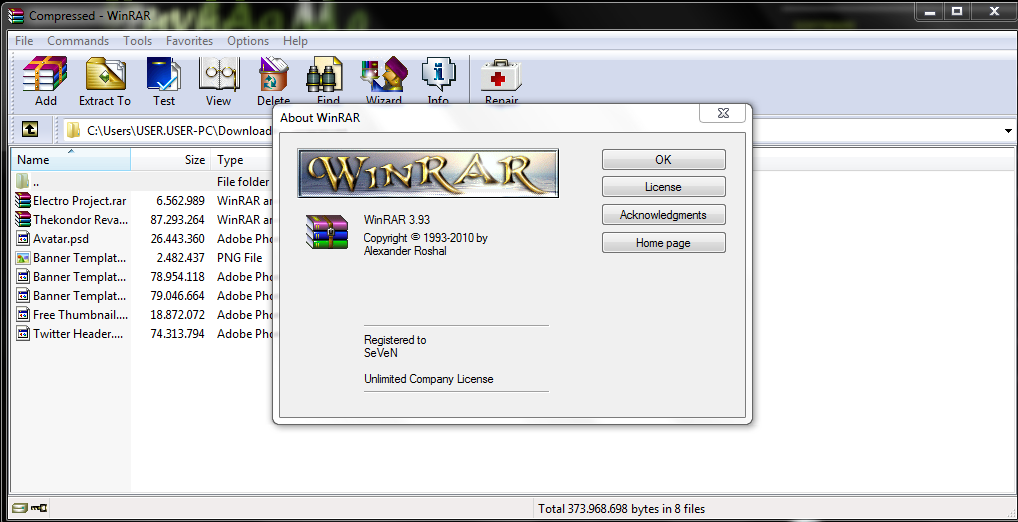Run the Test archive tool
This screenshot has height=522, width=1018.
click(164, 81)
